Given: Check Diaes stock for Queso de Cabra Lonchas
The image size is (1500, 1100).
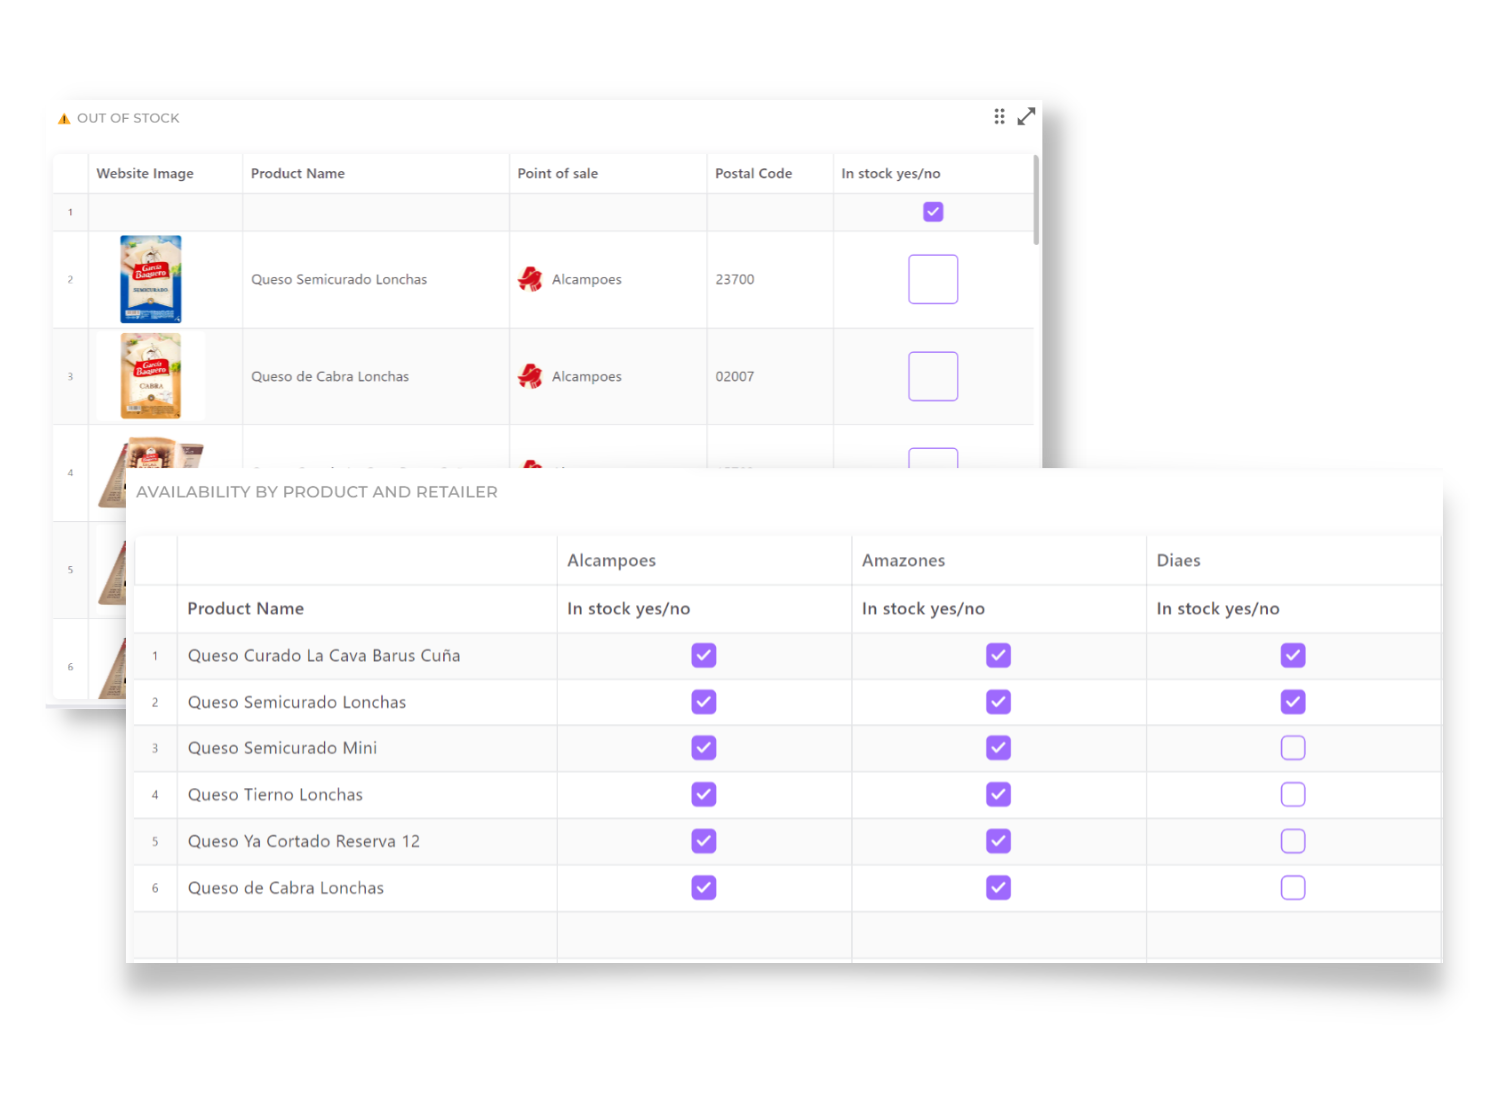Looking at the screenshot, I should 1293,887.
